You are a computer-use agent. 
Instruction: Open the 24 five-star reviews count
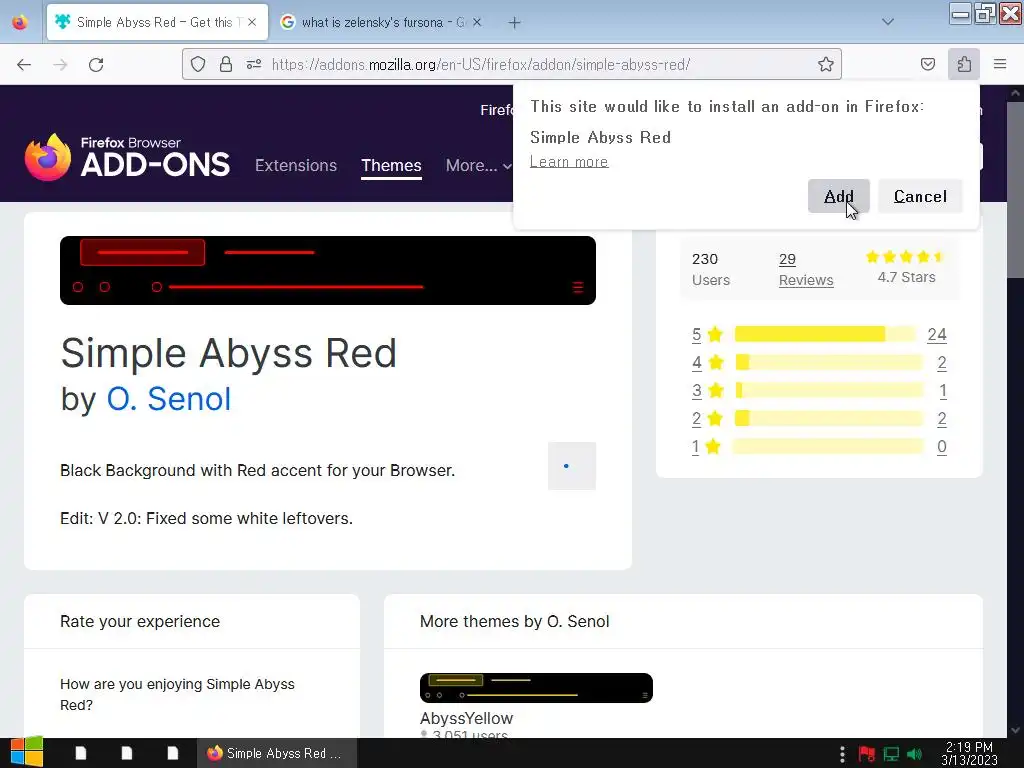pos(936,334)
